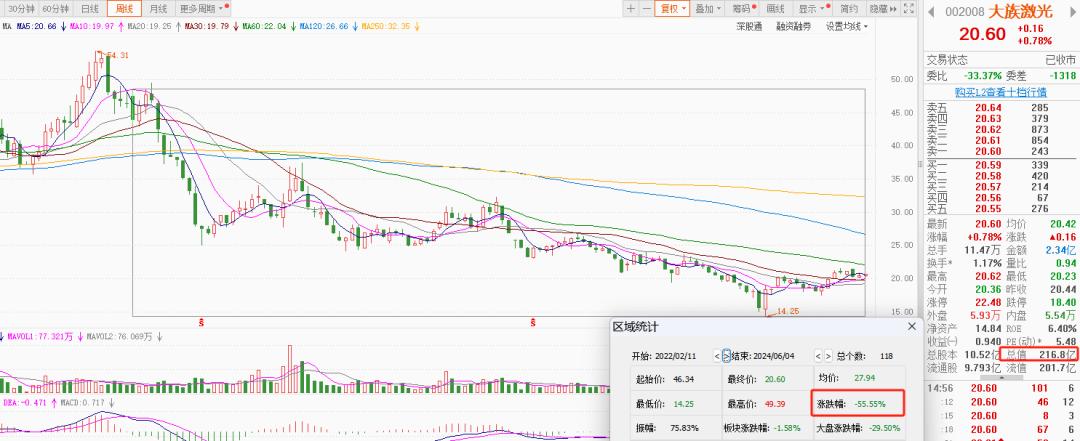Image resolution: width=1080 pixels, height=441 pixels.
Task: Move start date back with left arrow
Action: point(716,355)
